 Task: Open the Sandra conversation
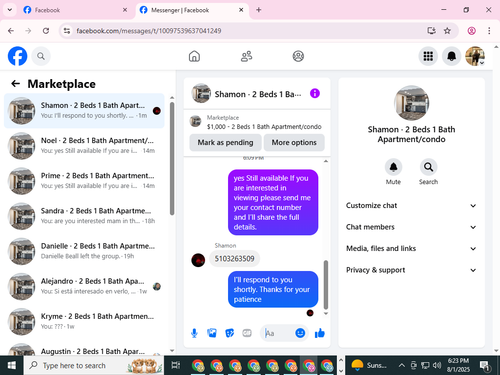[84, 216]
